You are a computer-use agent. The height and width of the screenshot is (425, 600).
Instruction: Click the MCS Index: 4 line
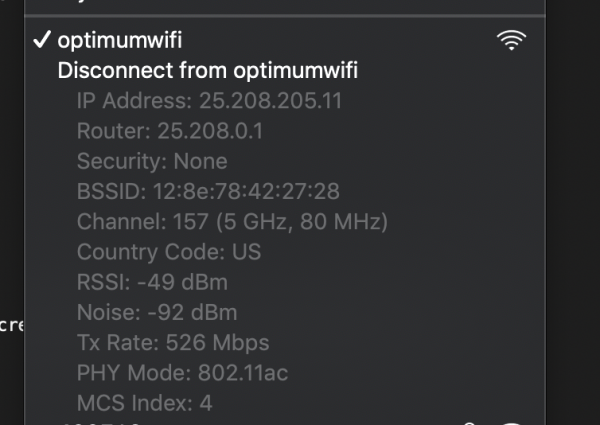point(144,403)
